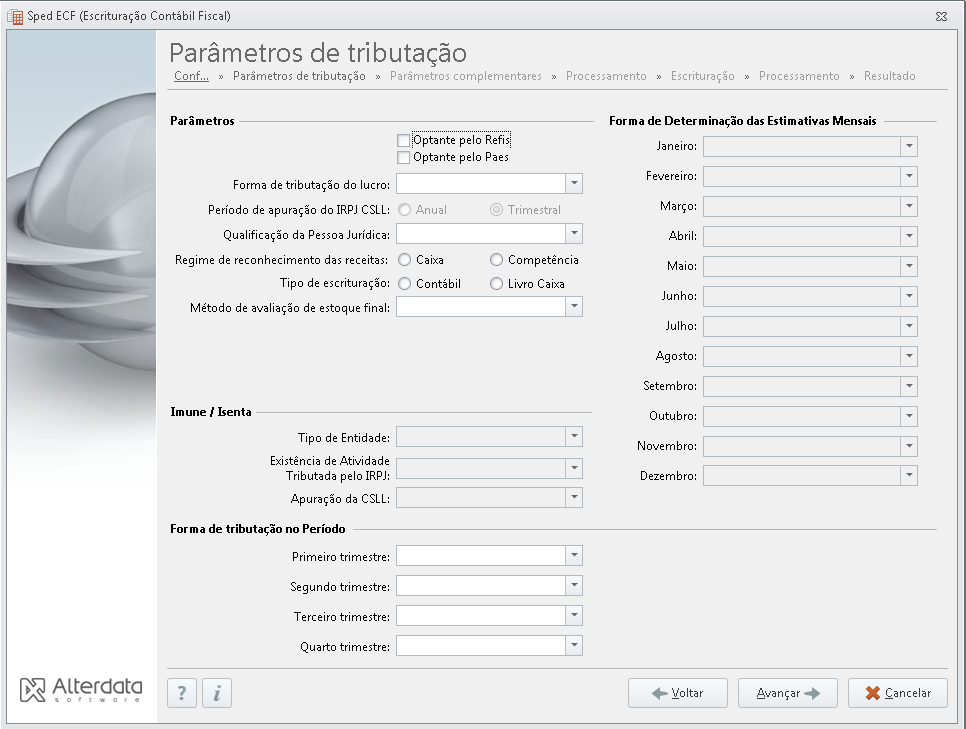This screenshot has width=966, height=729.
Task: Open the Terceiro trimestre dropdown
Action: (x=574, y=616)
